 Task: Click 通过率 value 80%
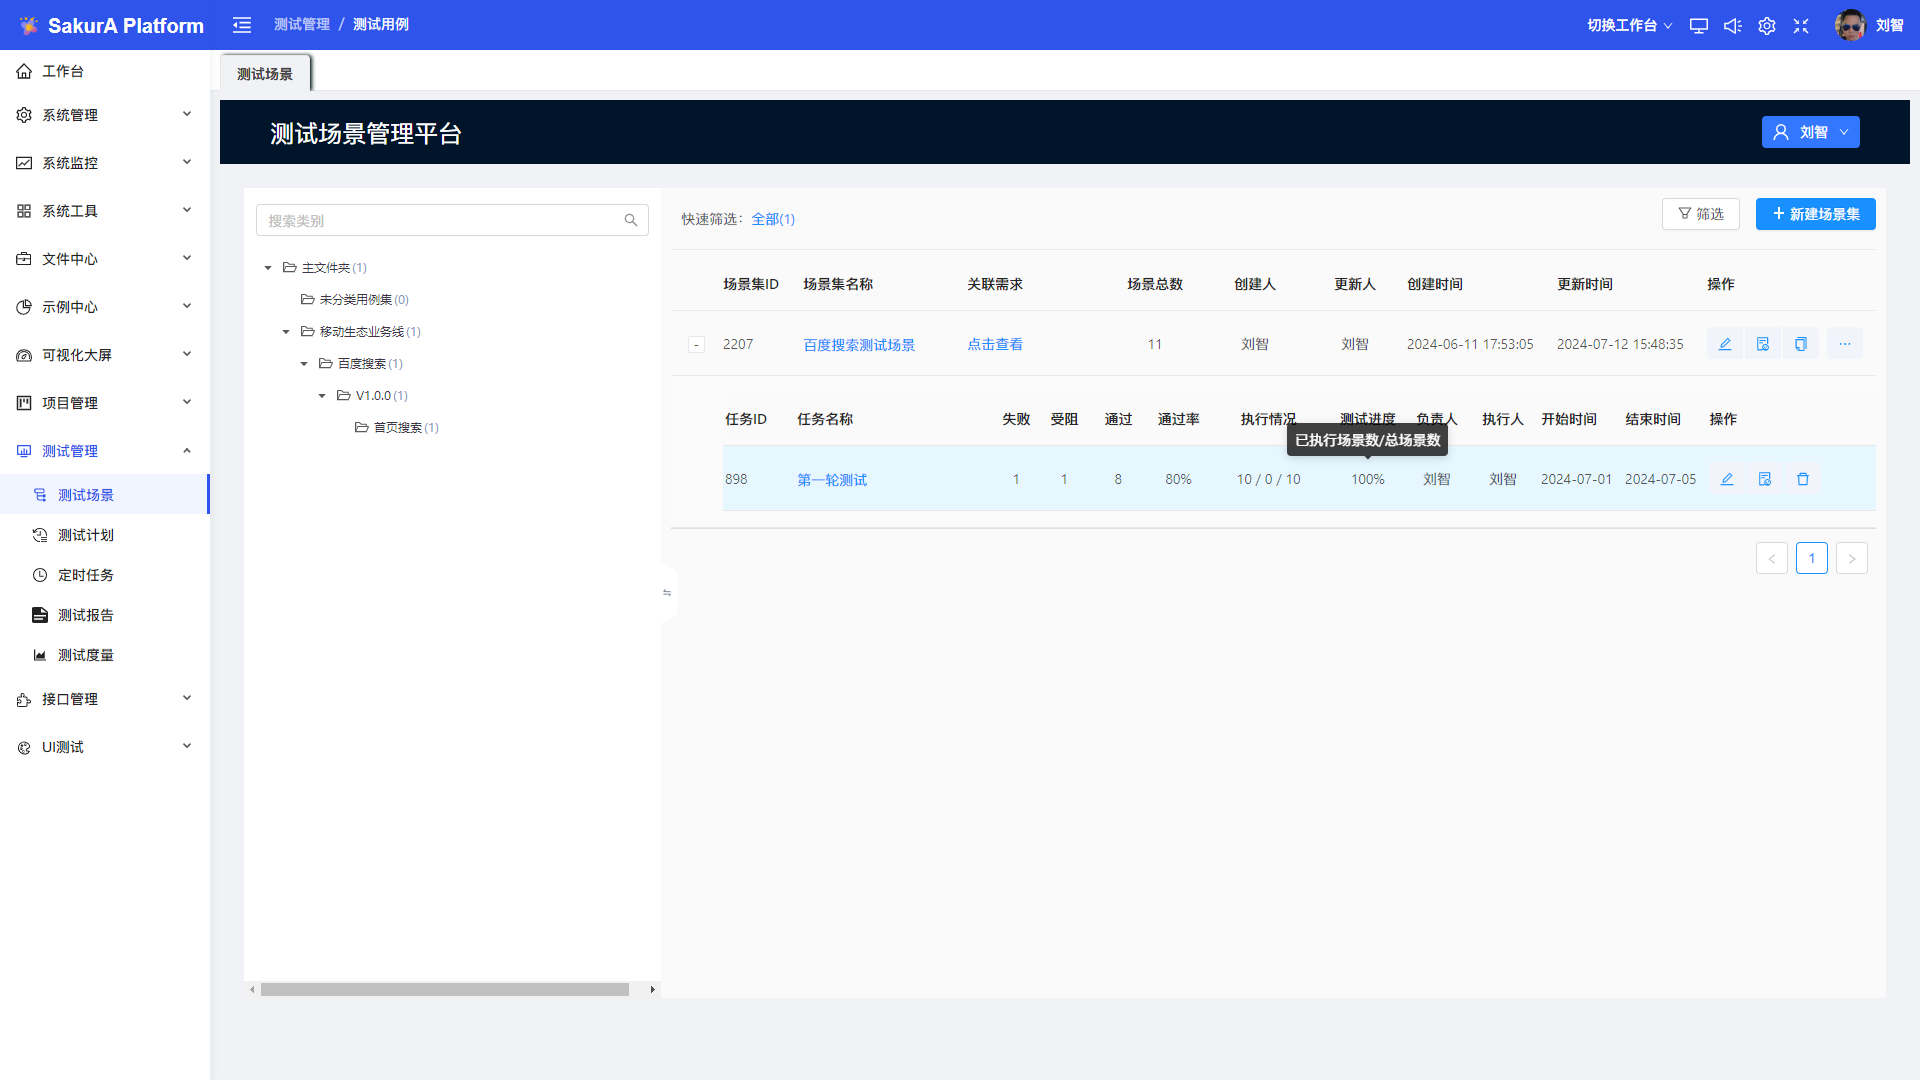point(1178,479)
